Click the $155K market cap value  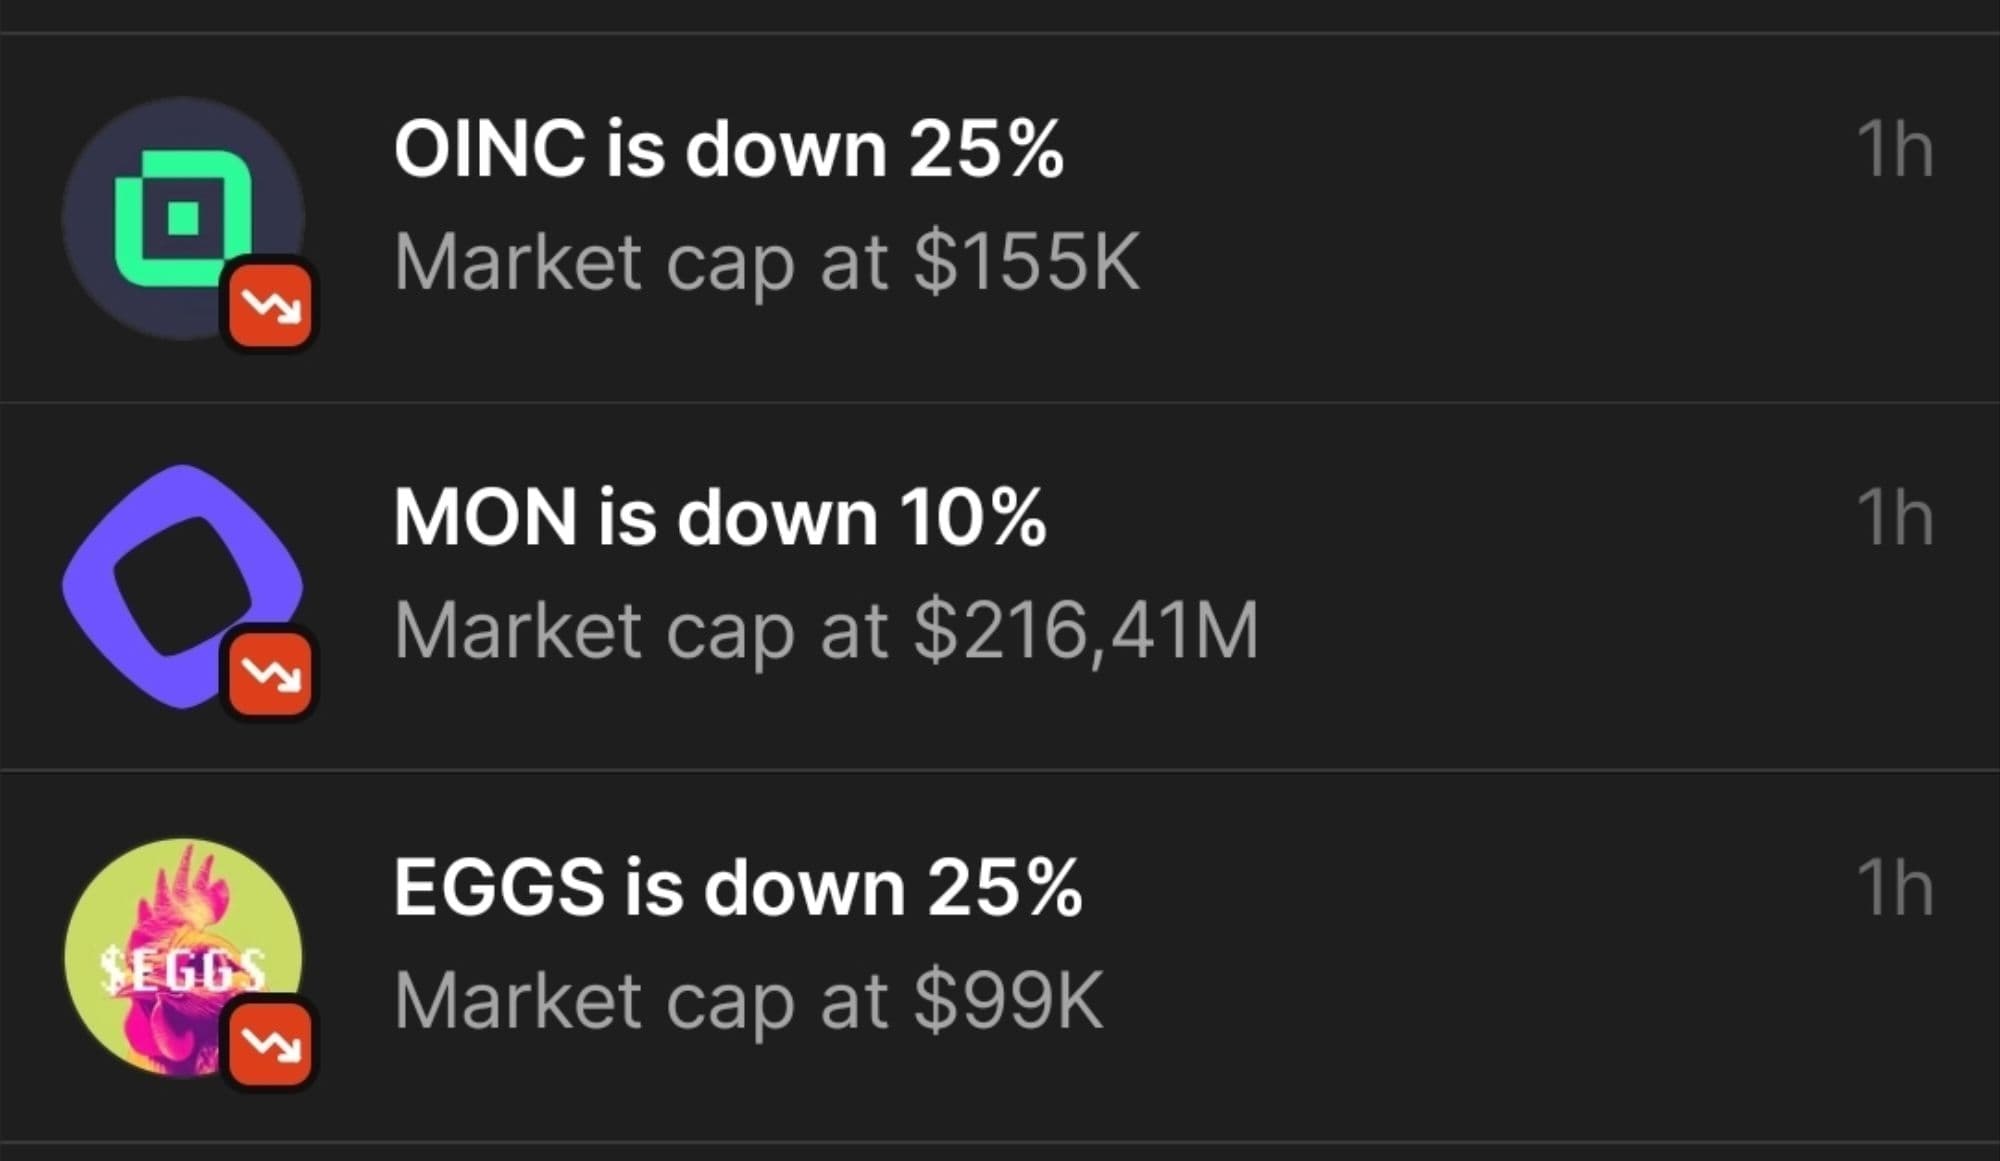(x=1026, y=262)
